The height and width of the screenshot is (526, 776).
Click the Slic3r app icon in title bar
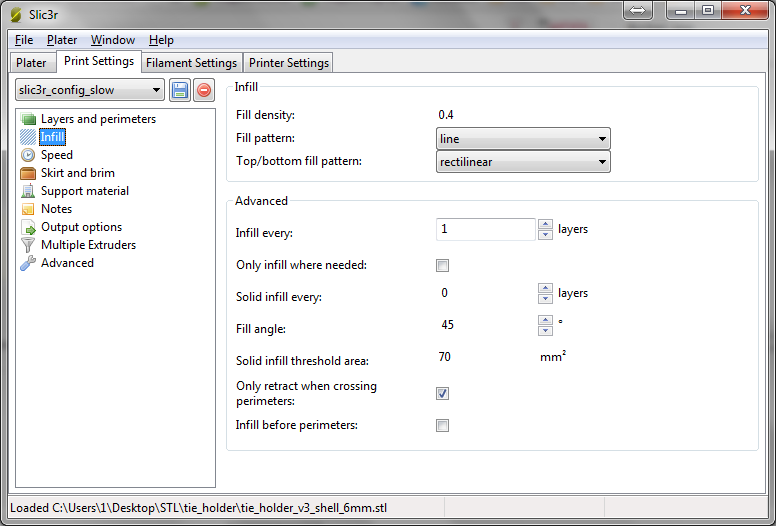[x=16, y=14]
